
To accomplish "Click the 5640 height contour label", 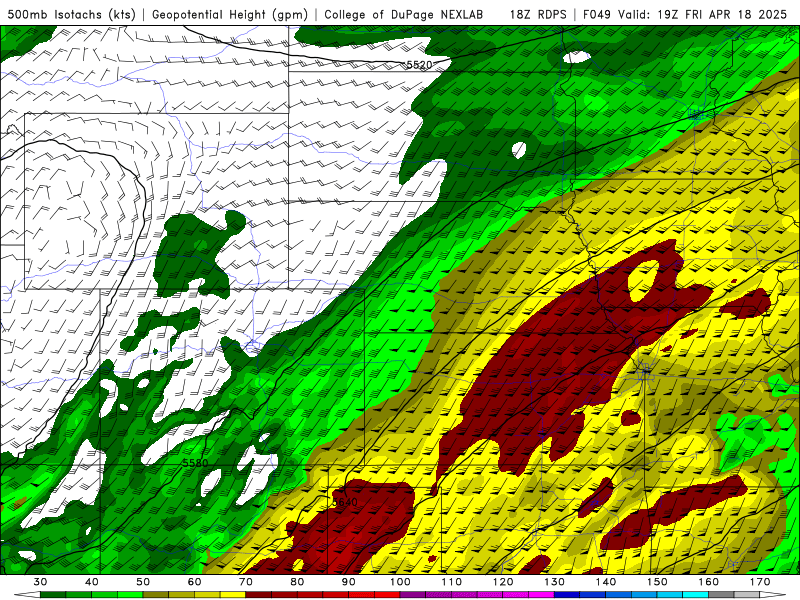I will 345,502.
